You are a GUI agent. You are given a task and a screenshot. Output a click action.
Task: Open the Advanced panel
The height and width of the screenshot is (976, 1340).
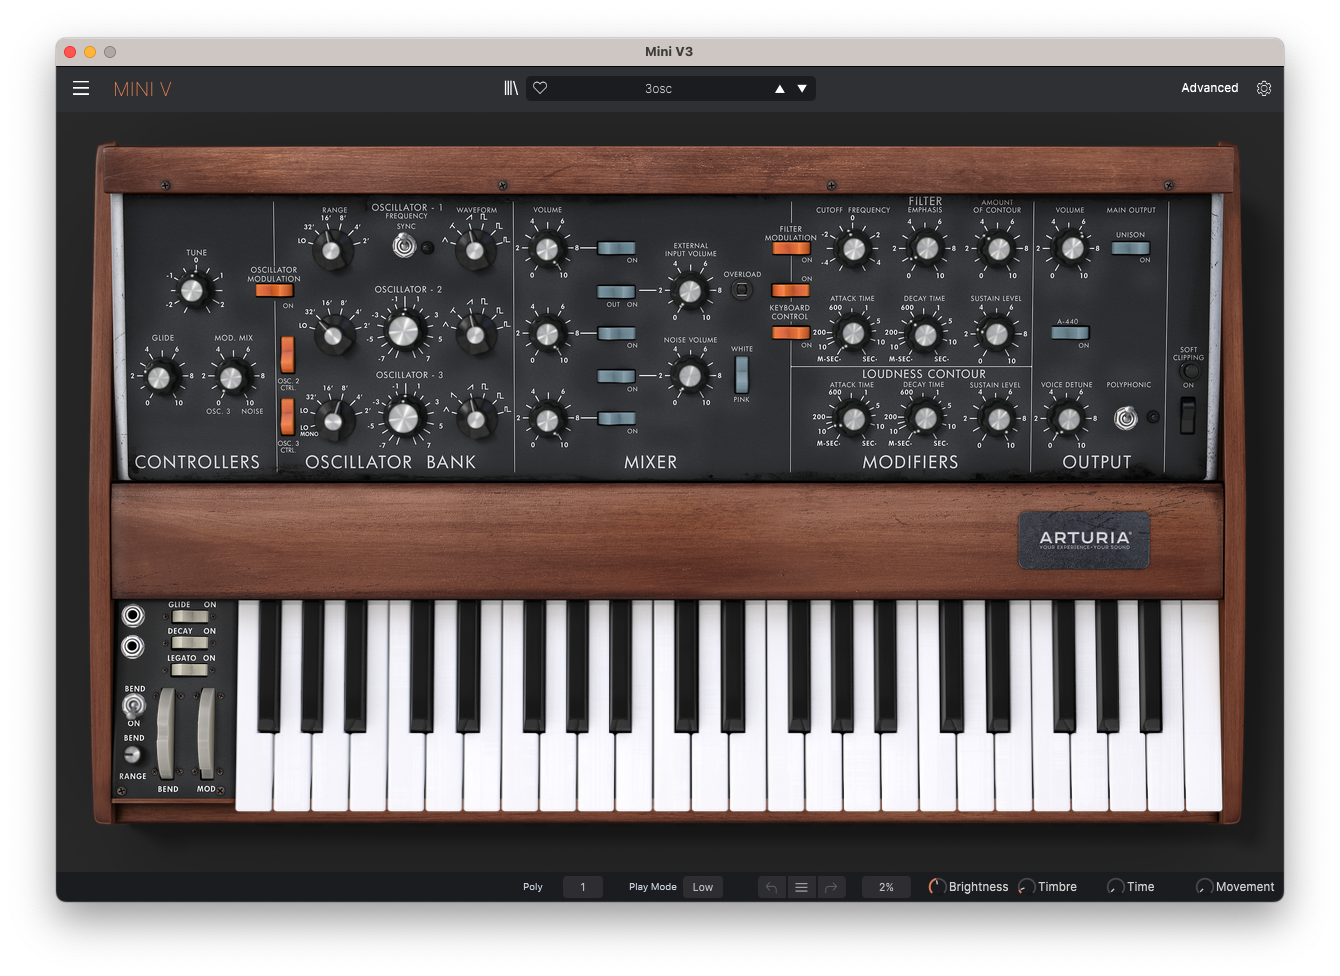[x=1209, y=88]
